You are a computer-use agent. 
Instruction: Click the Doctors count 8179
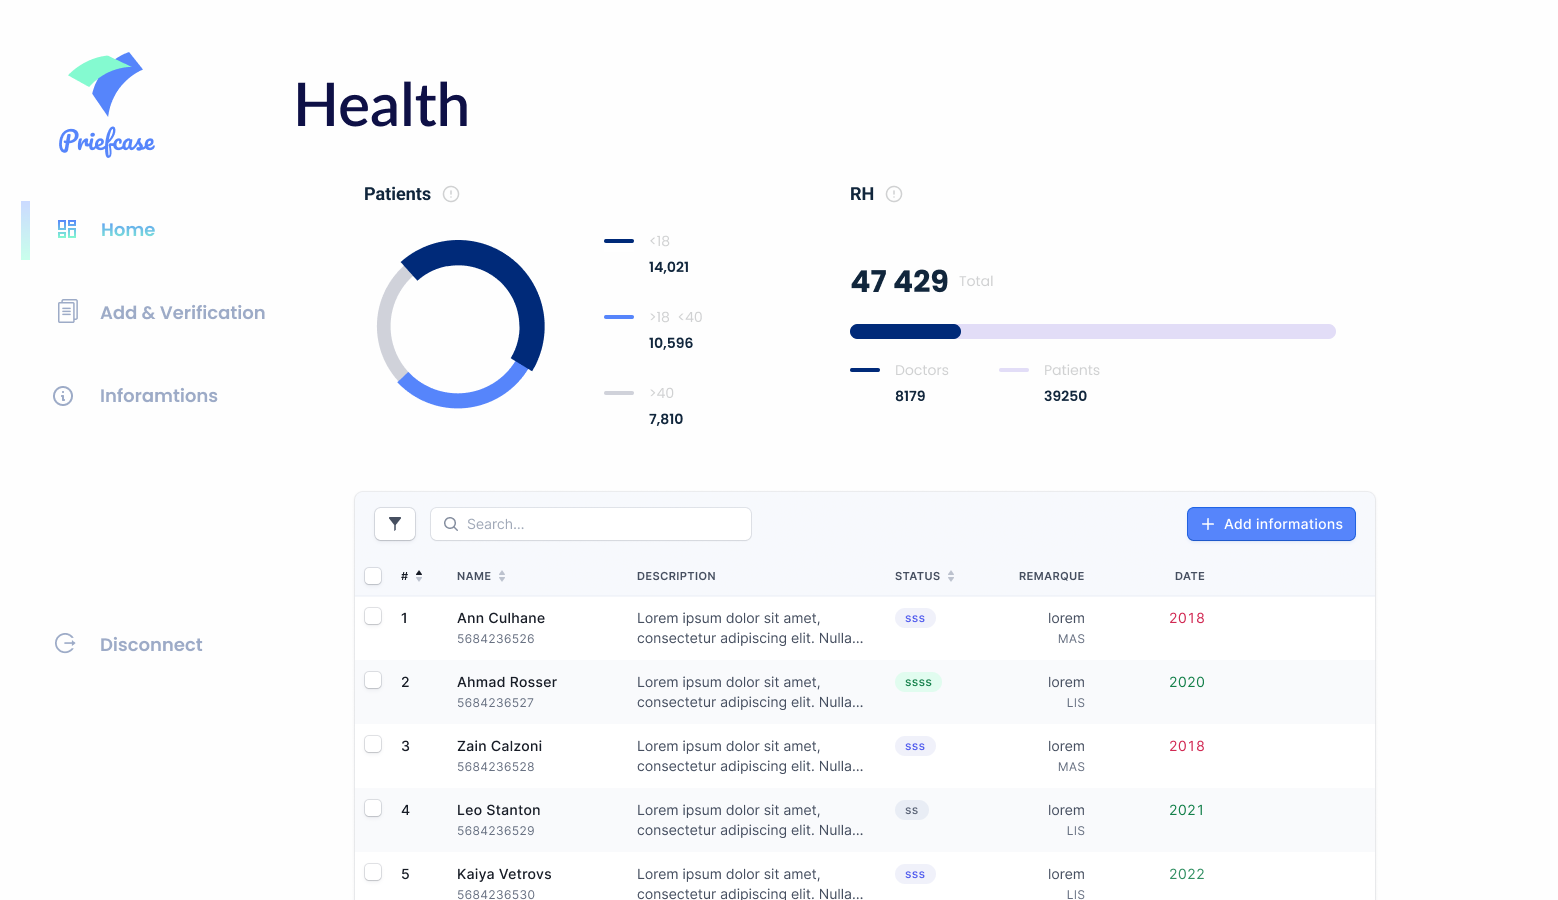coord(910,396)
